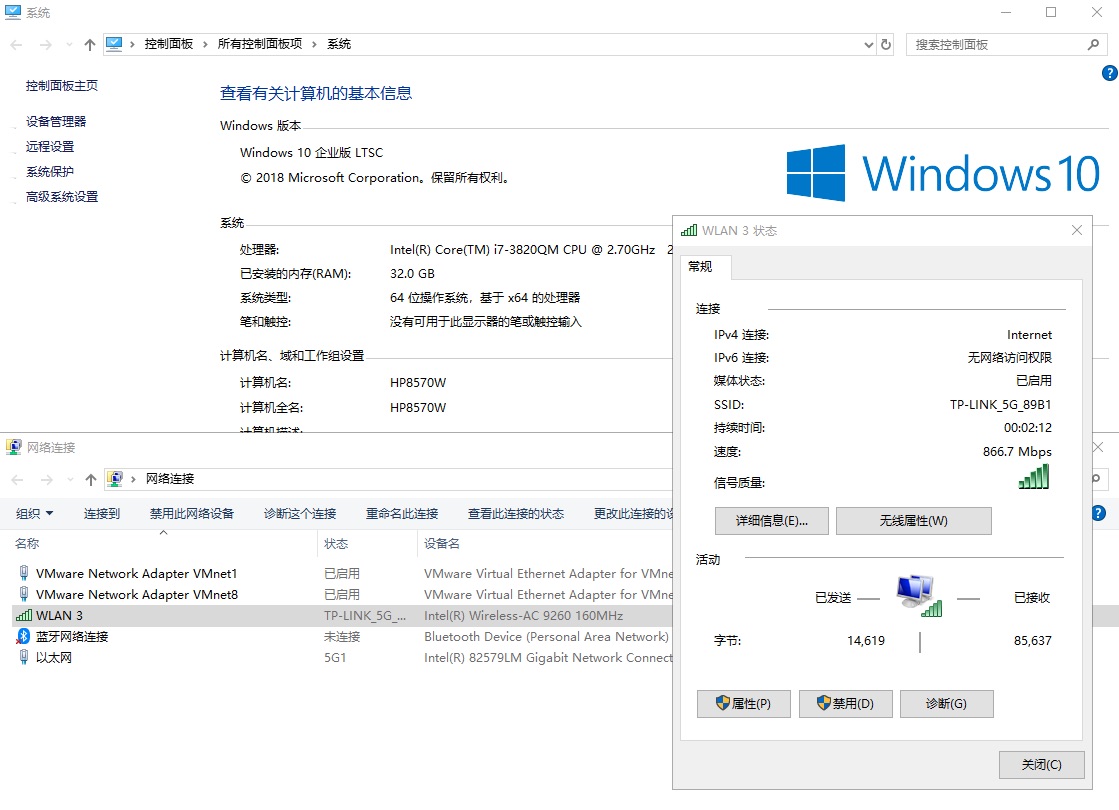The image size is (1119, 810).
Task: Click the 详细信息(E) button
Action: click(771, 520)
